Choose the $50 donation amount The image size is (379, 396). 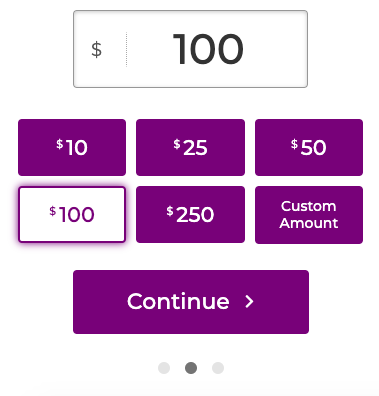click(x=309, y=147)
